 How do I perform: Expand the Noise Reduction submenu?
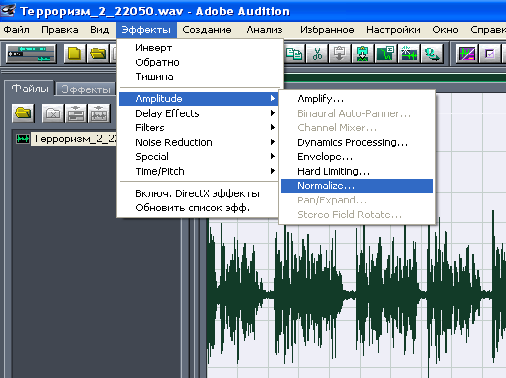[198, 142]
